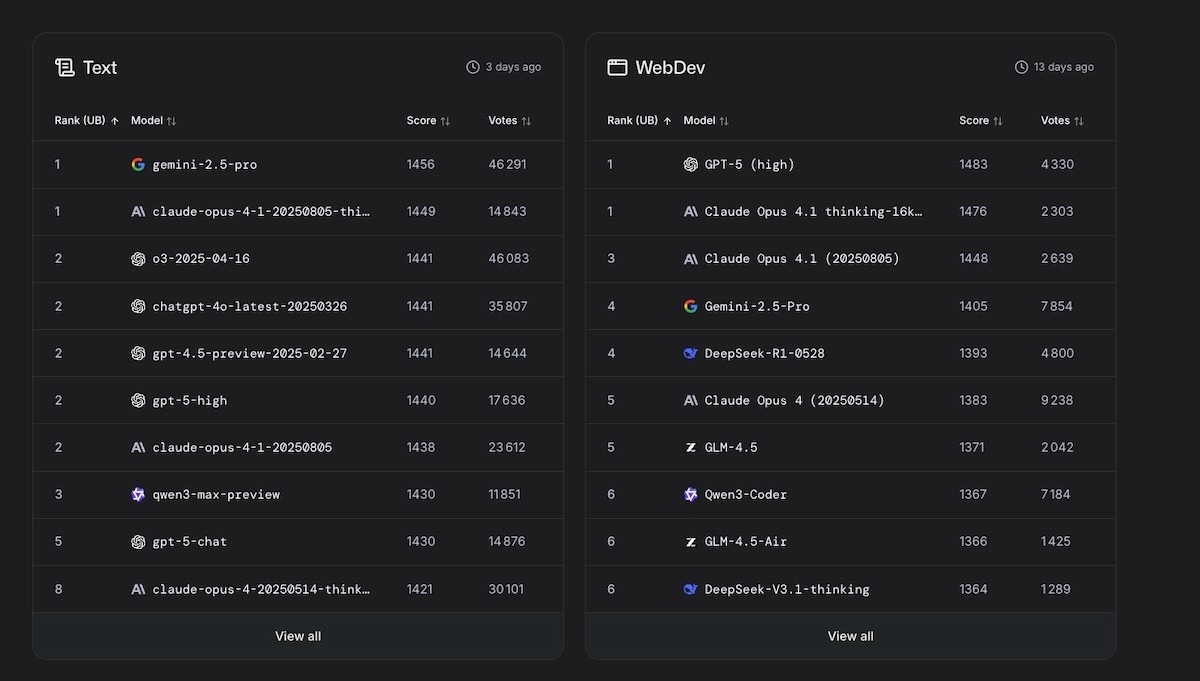Screen dimensions: 1200x681
Task: Click votes value 9 238
Action: [1057, 400]
